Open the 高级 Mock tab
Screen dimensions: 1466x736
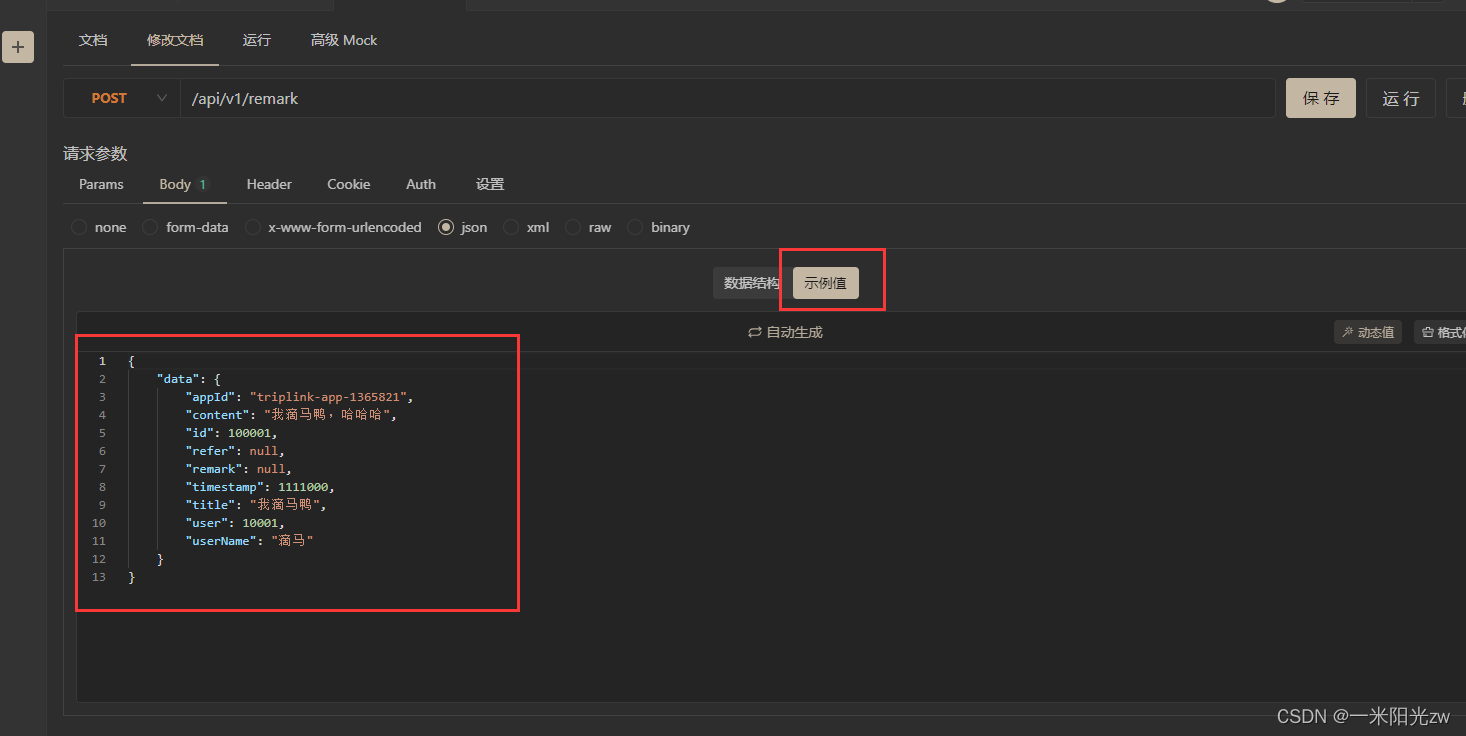coord(343,40)
